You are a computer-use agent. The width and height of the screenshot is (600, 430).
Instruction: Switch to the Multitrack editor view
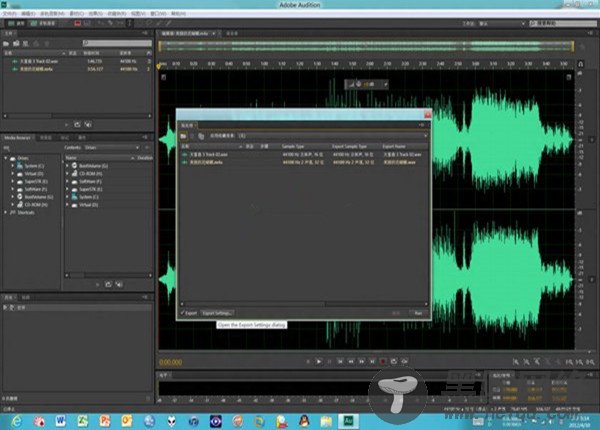[x=43, y=23]
